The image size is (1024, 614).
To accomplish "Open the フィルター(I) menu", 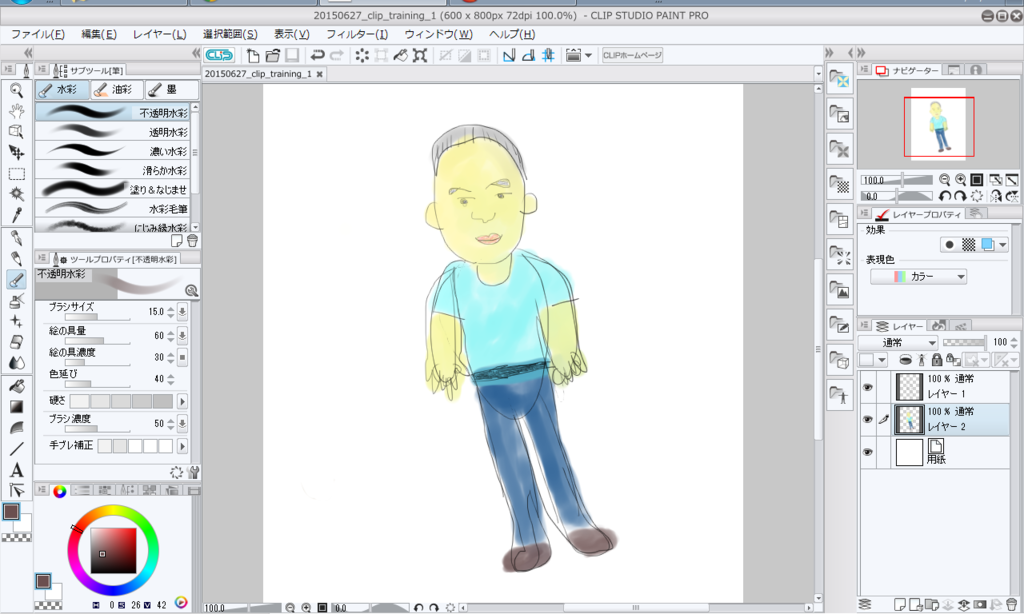I will 357,34.
